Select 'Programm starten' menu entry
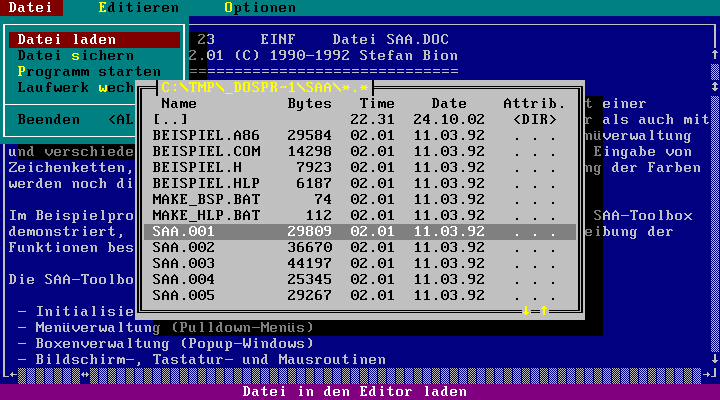The image size is (720, 400). [88, 72]
